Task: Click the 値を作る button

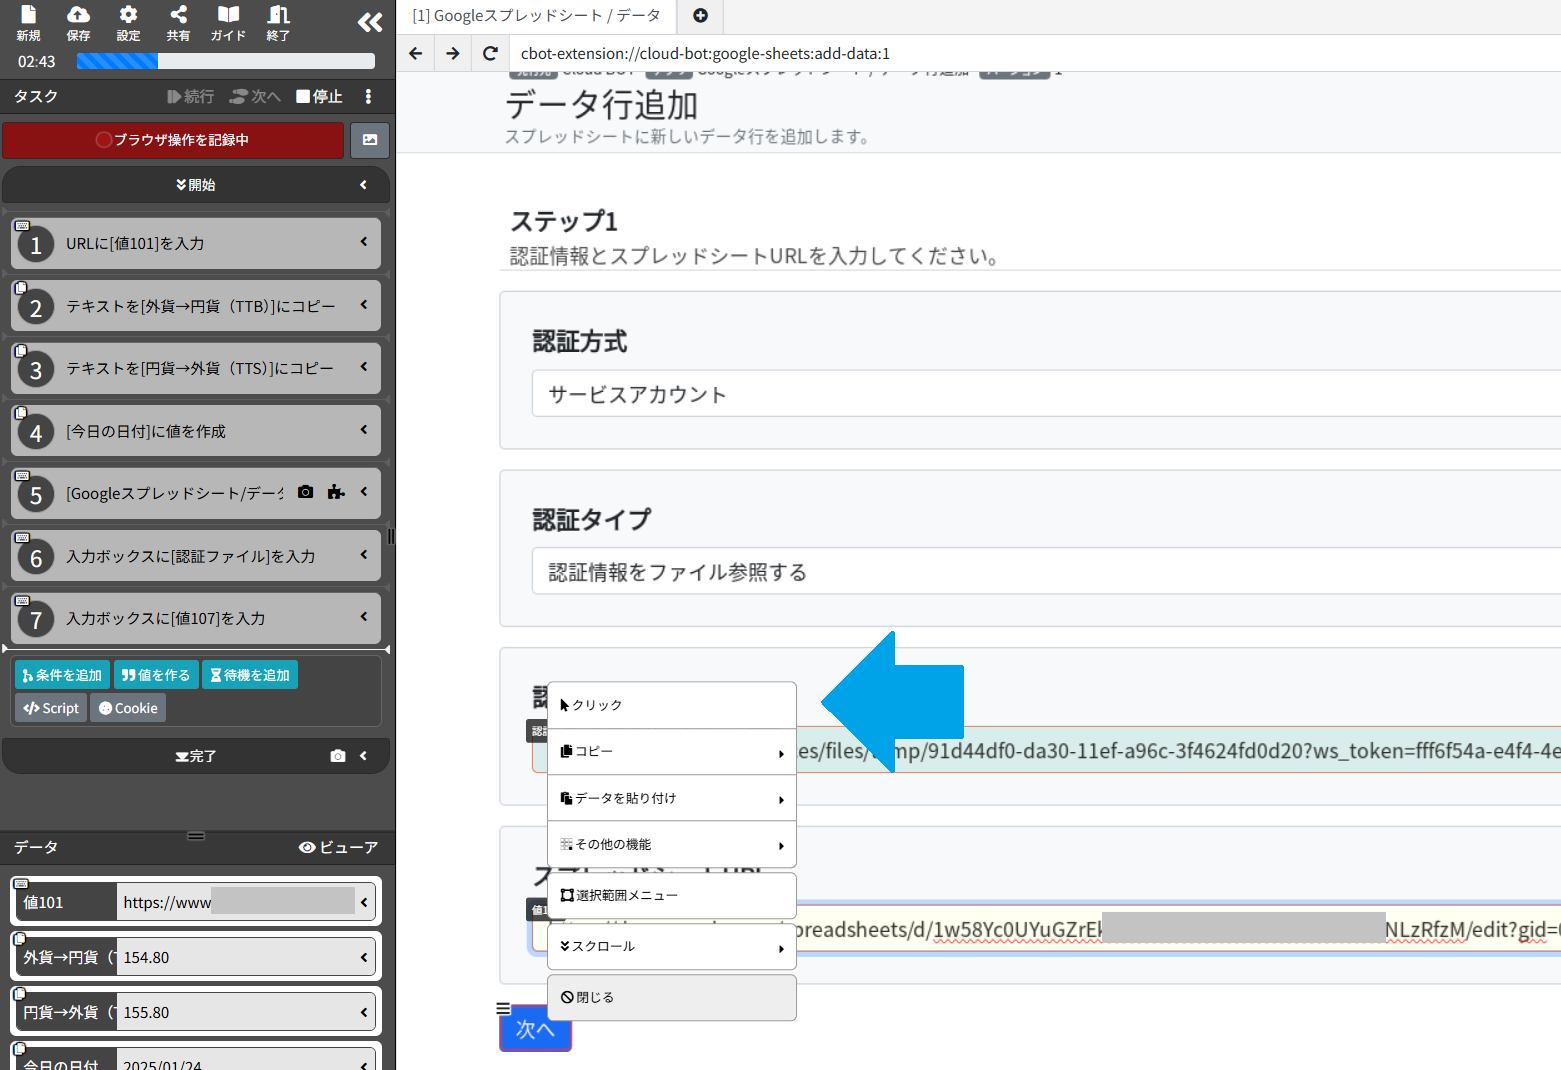Action: (x=155, y=674)
